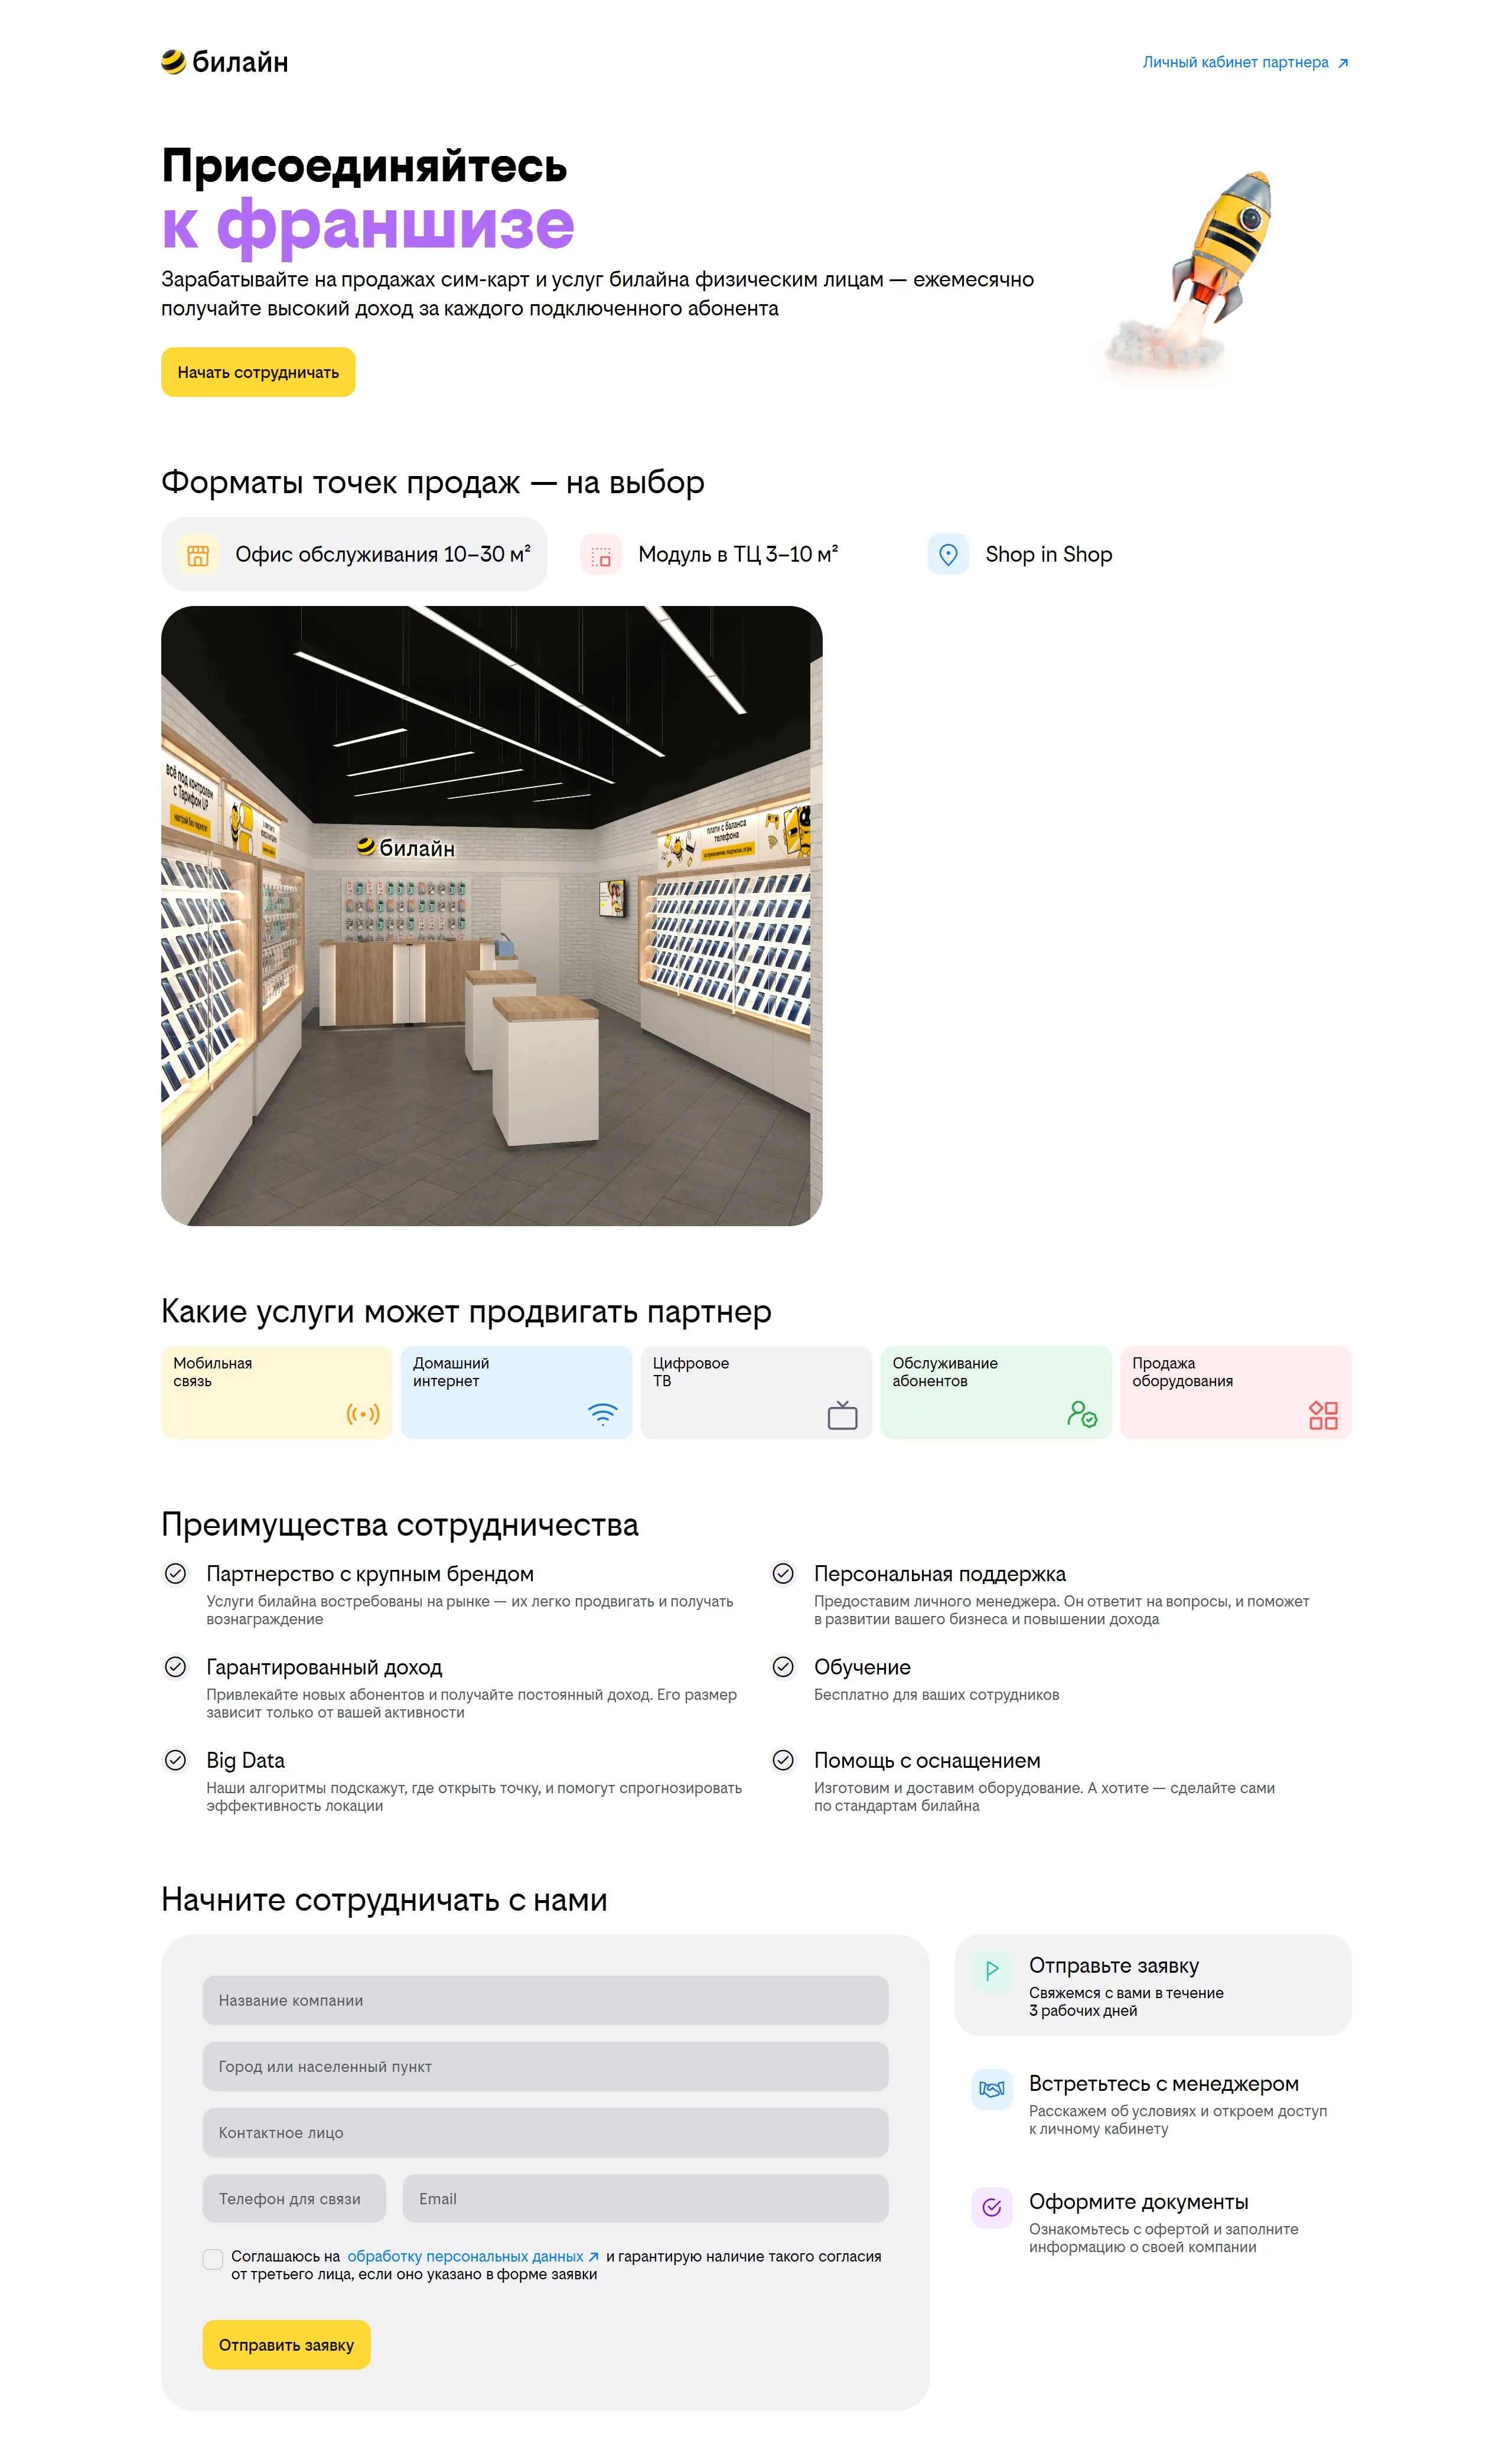
Task: Focus the Город или населенный пункт field
Action: (x=545, y=2067)
